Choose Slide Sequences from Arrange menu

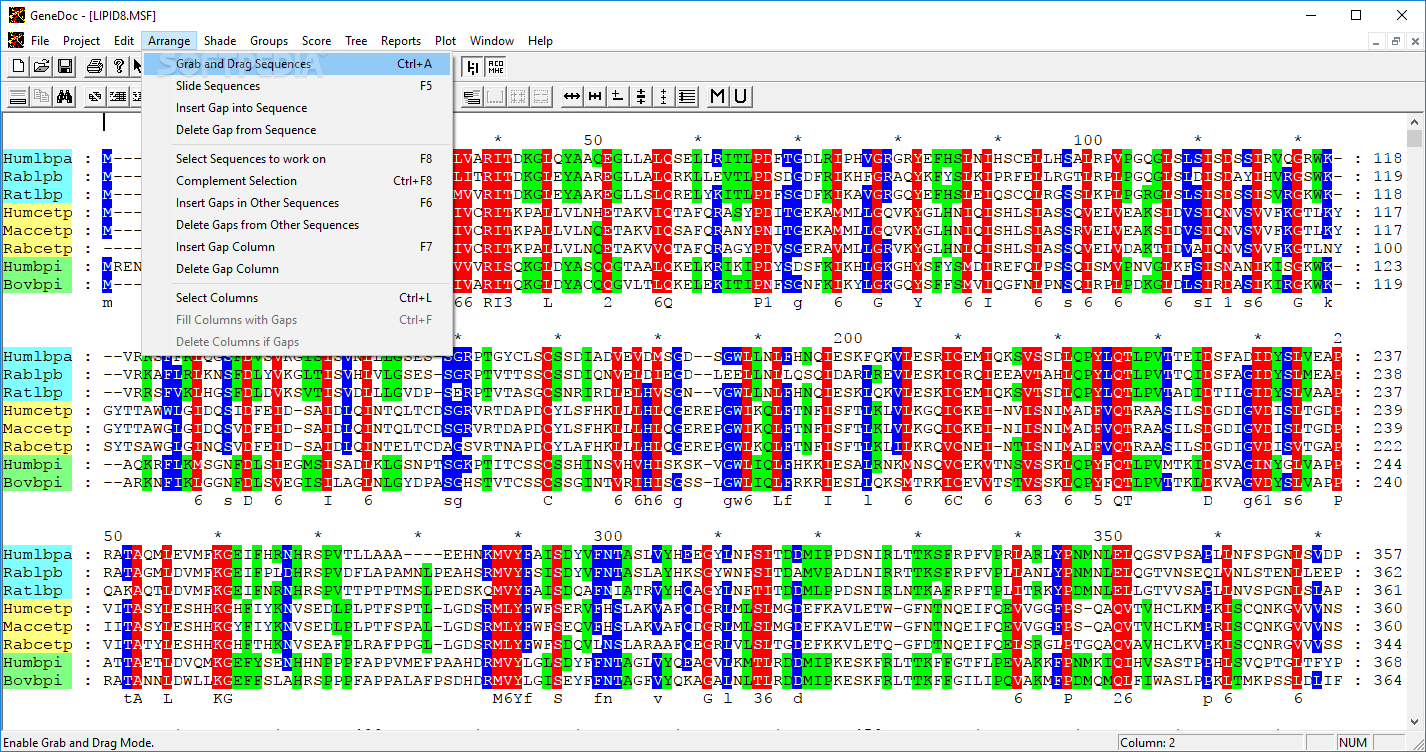pyautogui.click(x=298, y=86)
